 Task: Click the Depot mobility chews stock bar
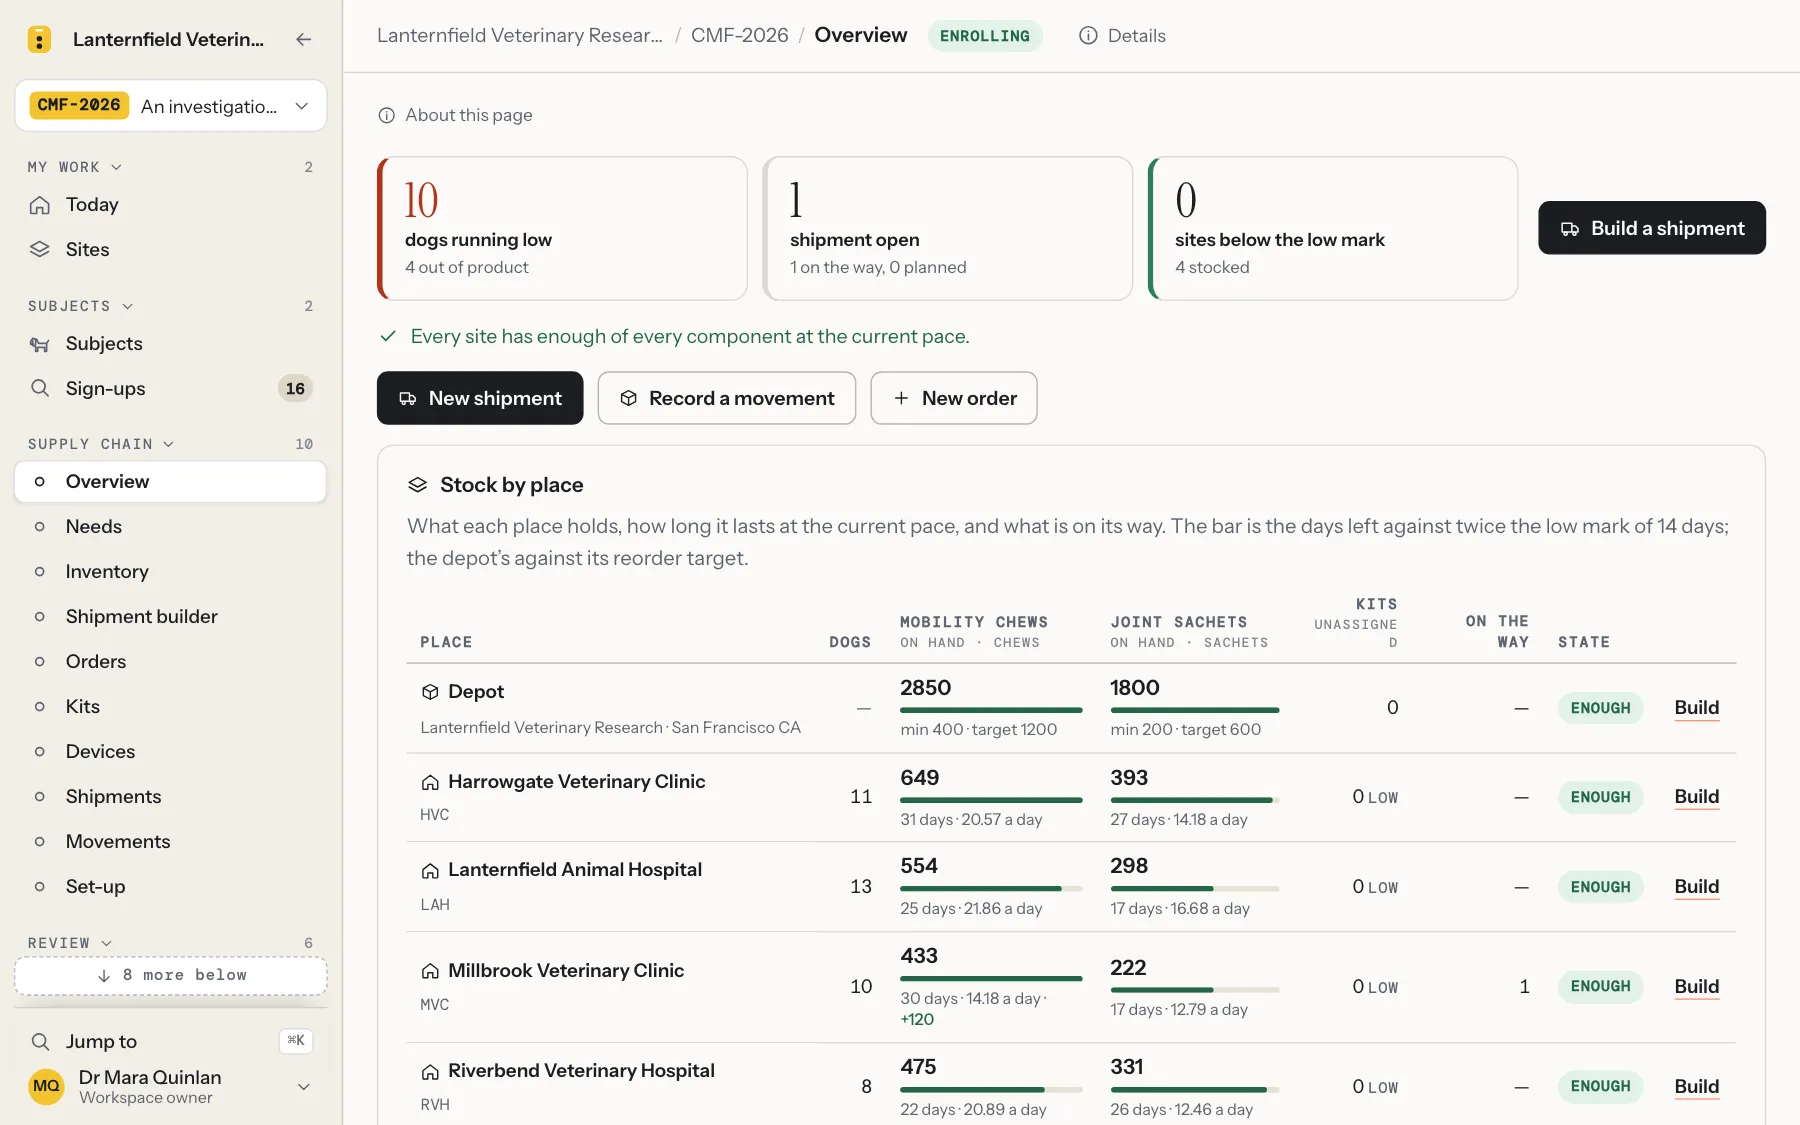click(991, 710)
